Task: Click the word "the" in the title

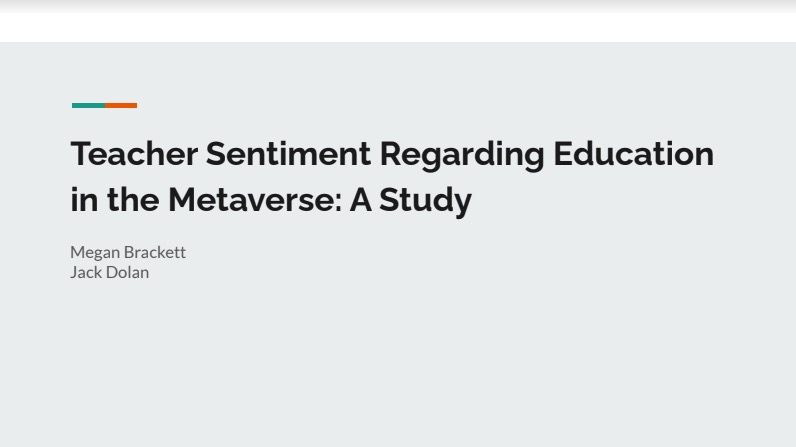Action: (133, 200)
